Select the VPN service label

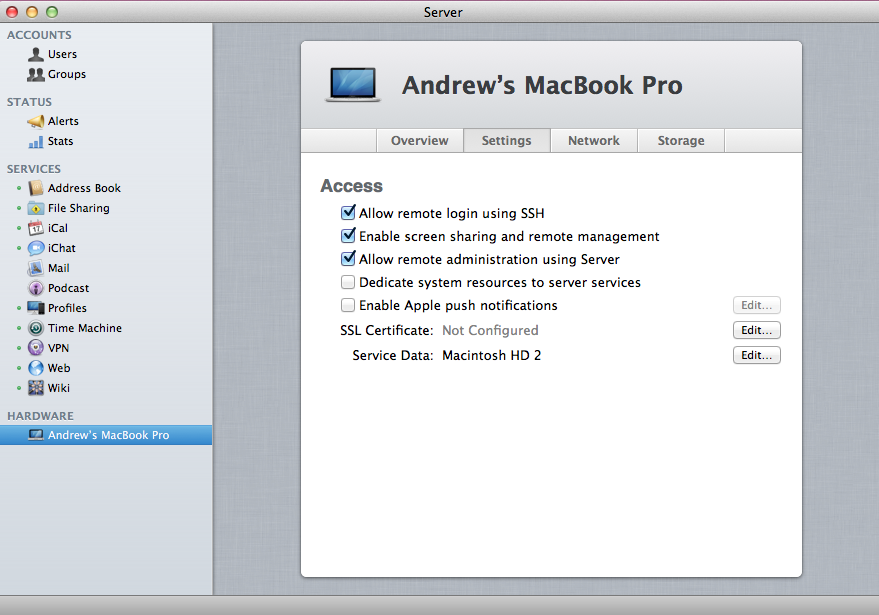pyautogui.click(x=58, y=348)
